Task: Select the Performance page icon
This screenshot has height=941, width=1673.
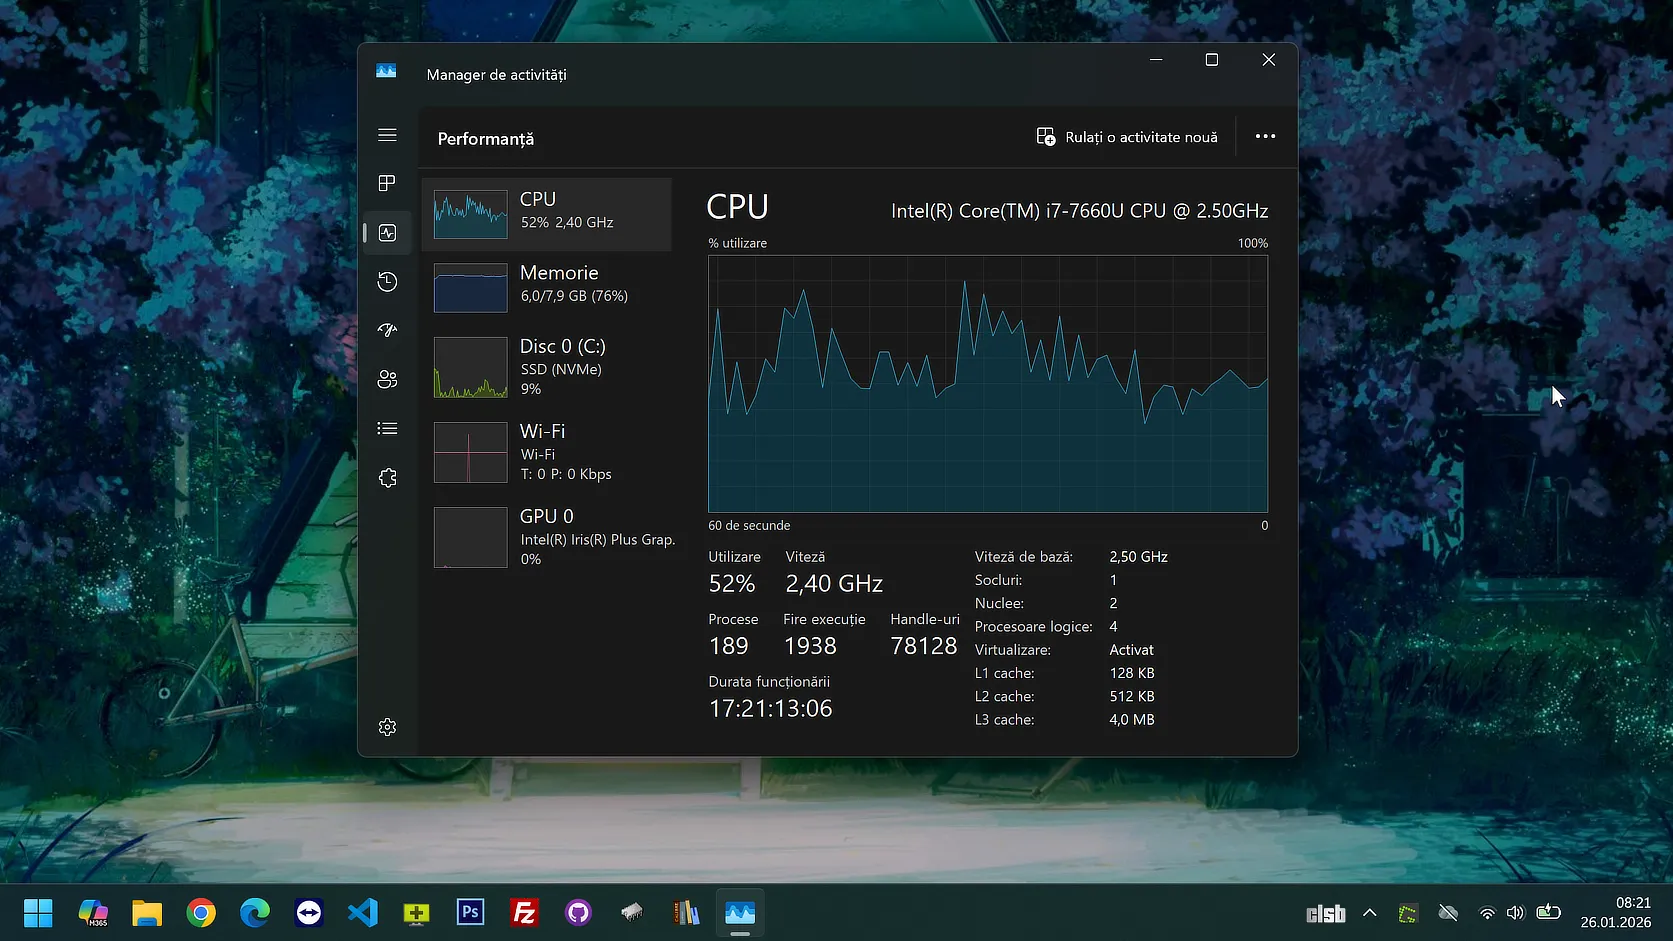Action: 387,233
